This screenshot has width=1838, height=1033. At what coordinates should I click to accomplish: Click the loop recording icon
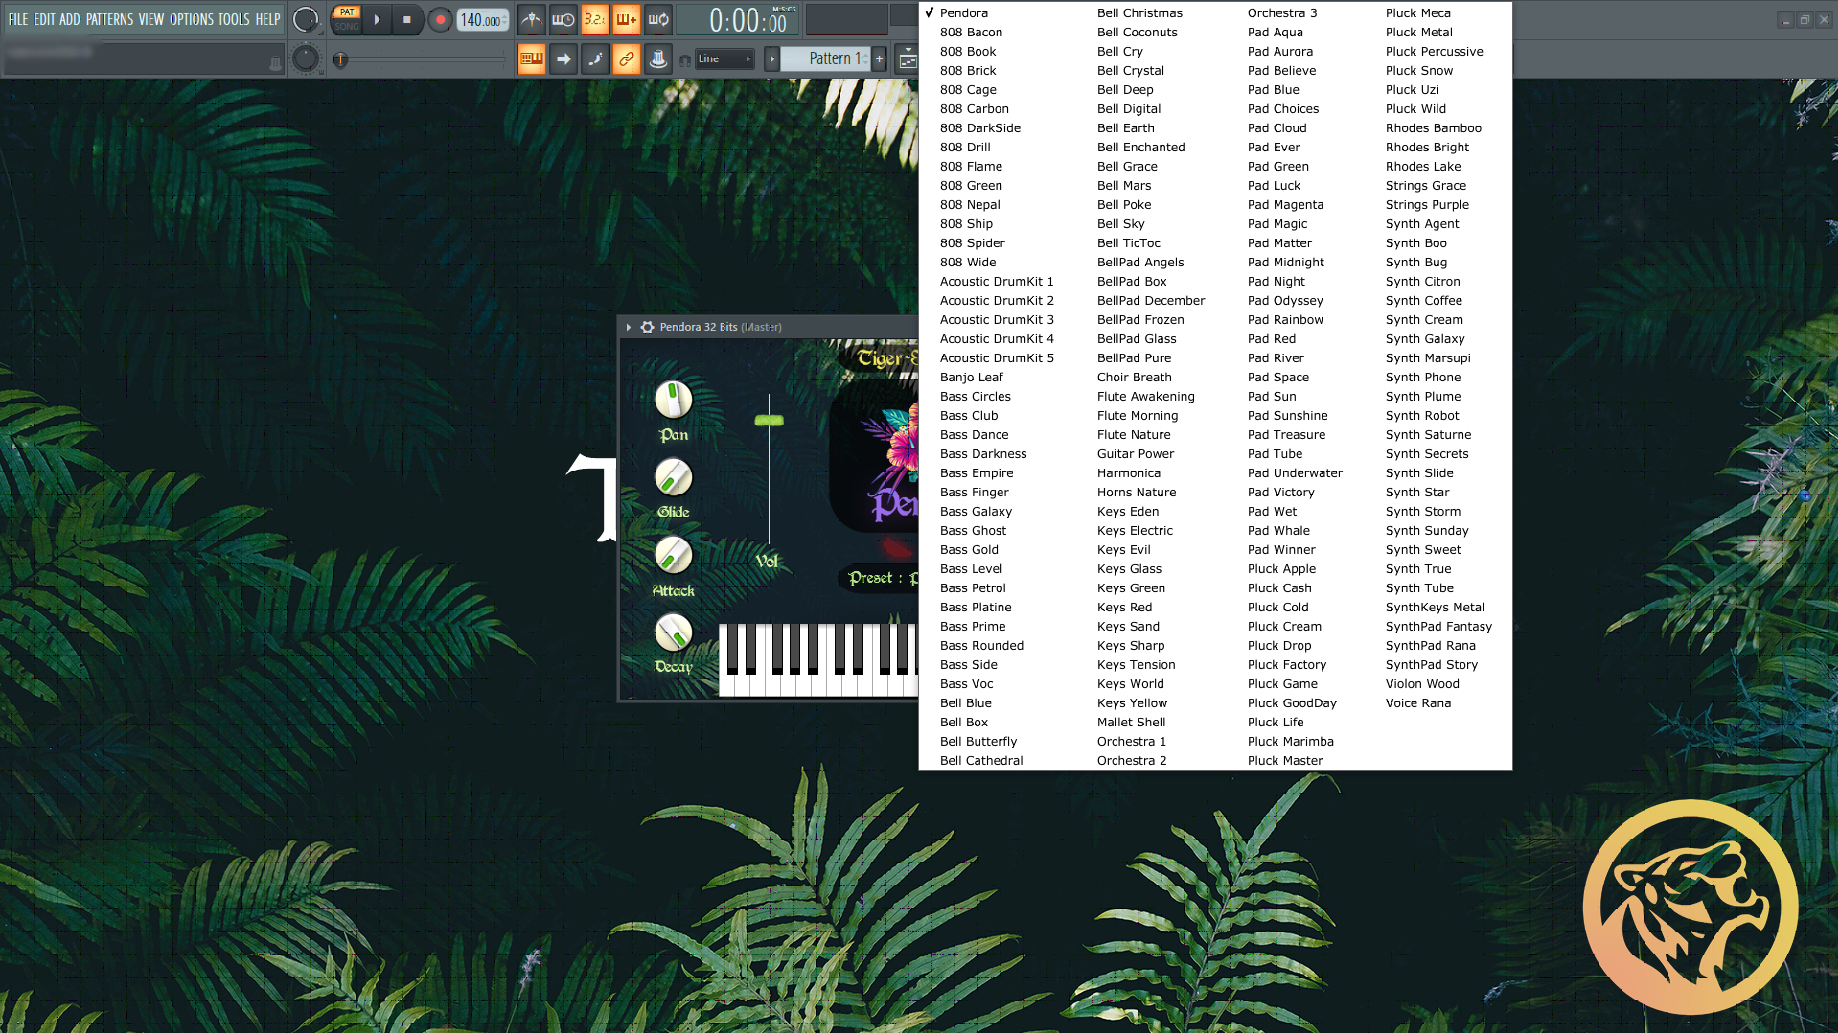tap(659, 19)
